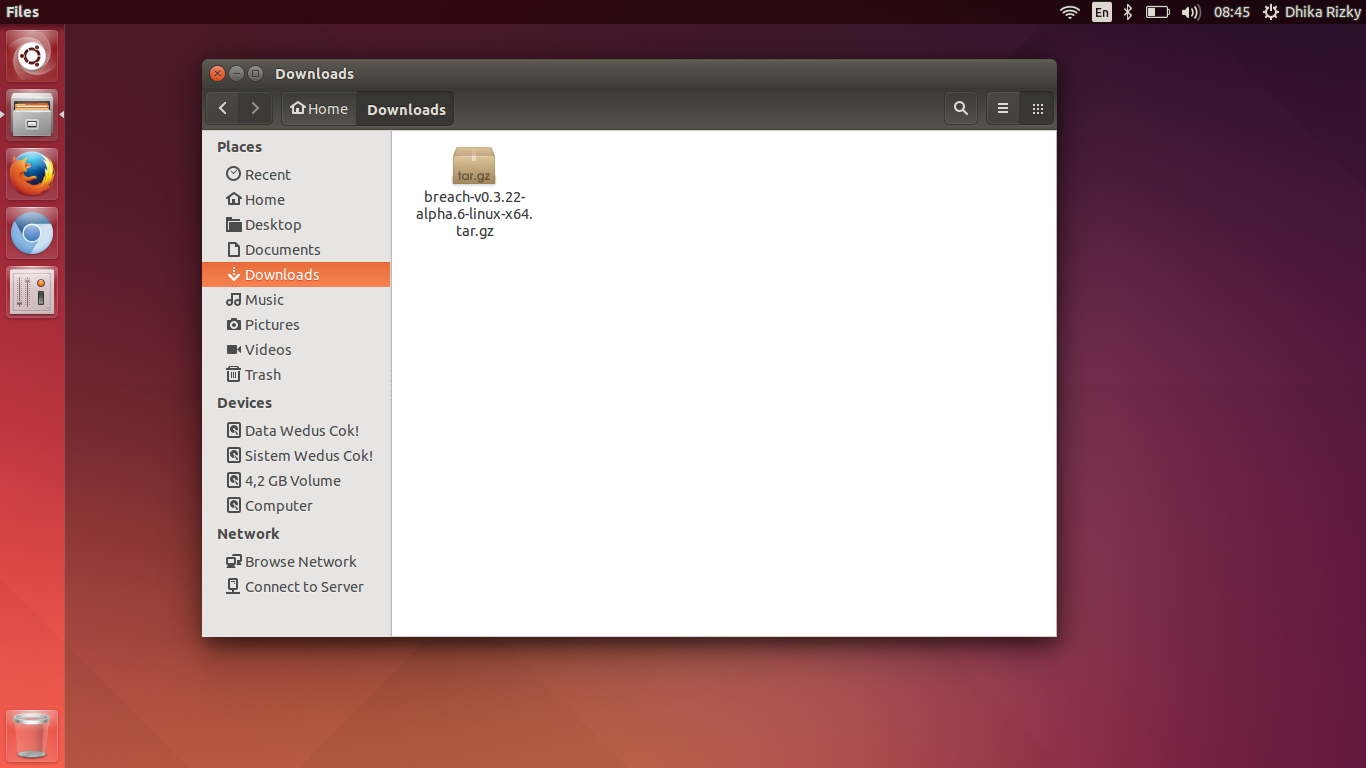Image resolution: width=1366 pixels, height=768 pixels.
Task: Open Home in the Places sidebar
Action: click(296, 199)
